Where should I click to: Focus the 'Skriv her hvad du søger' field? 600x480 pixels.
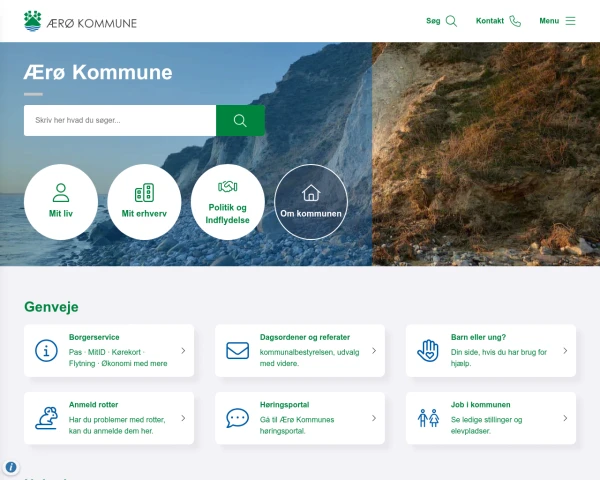[120, 121]
